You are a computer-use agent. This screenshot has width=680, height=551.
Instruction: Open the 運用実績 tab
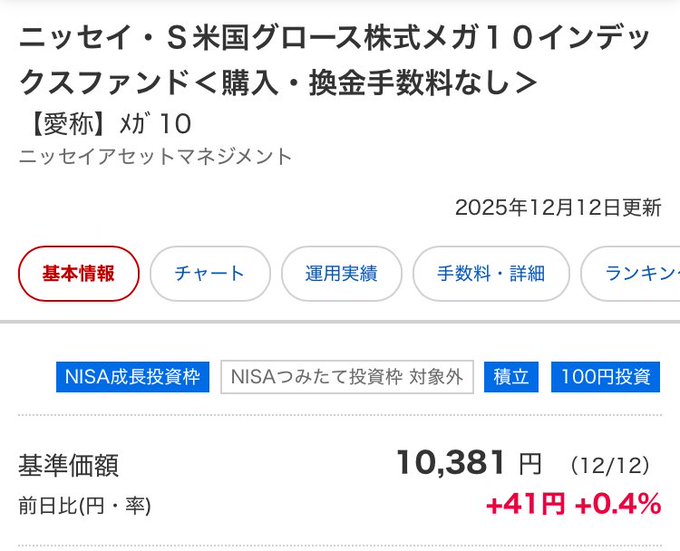(341, 274)
